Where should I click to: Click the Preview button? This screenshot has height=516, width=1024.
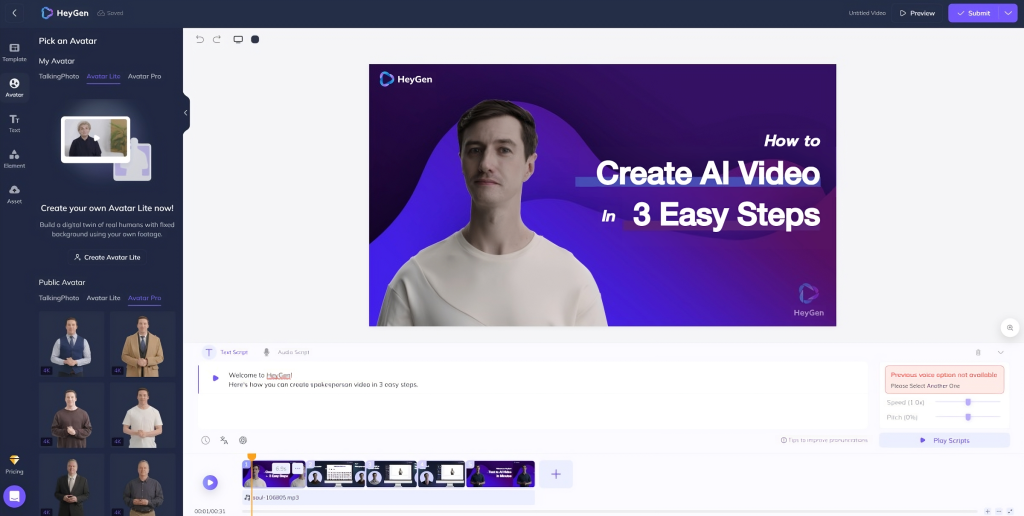(917, 13)
